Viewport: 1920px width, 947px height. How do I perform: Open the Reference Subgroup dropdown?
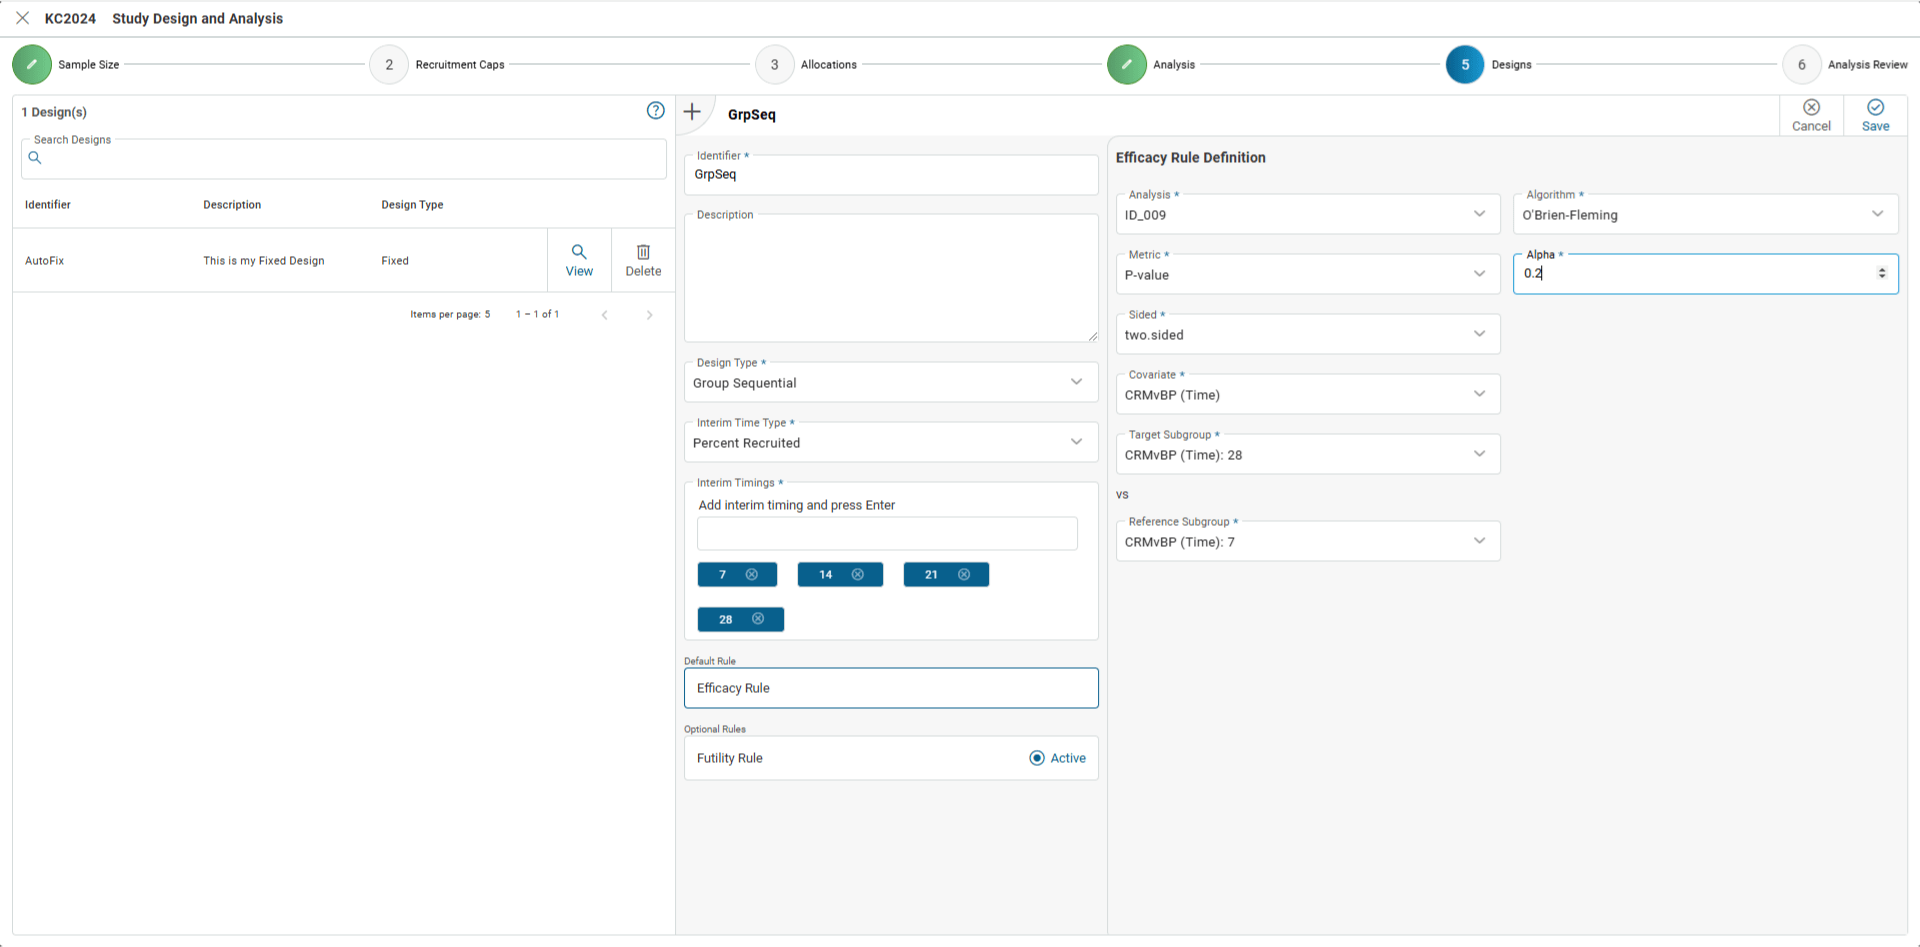[1308, 541]
